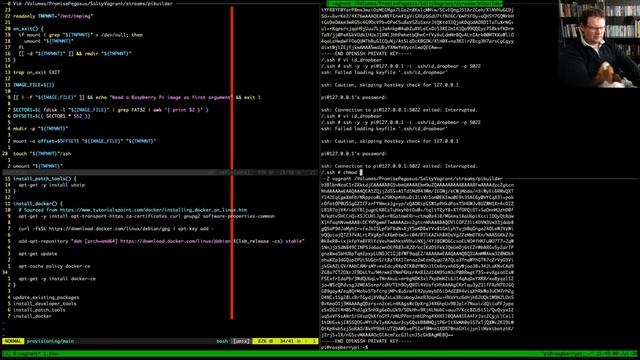Click the 'apt-get -y install unzip' line

pos(52,185)
